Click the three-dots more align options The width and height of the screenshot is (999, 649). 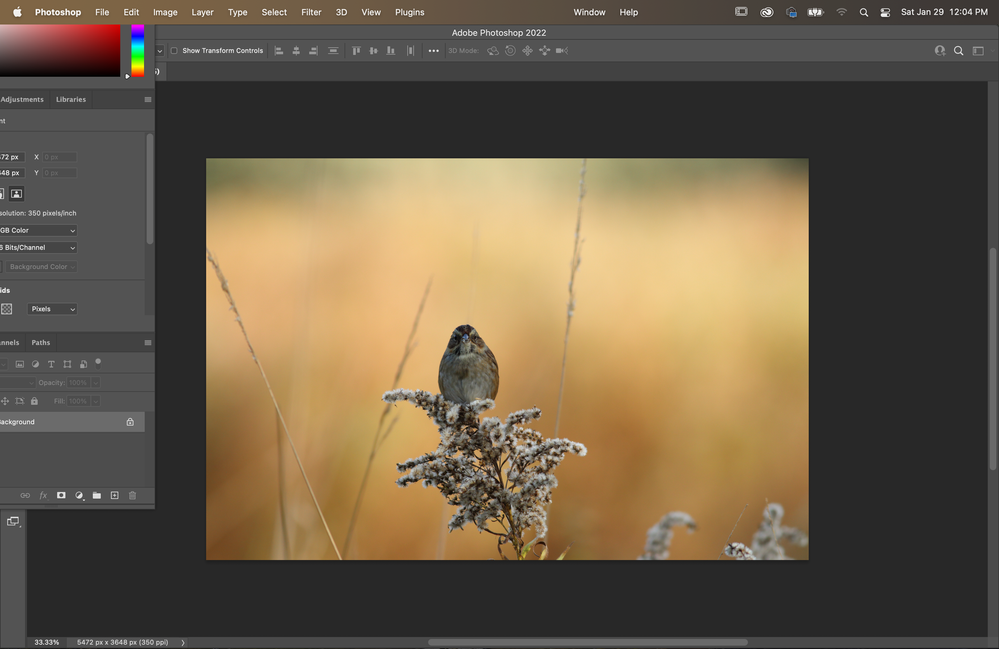(433, 51)
